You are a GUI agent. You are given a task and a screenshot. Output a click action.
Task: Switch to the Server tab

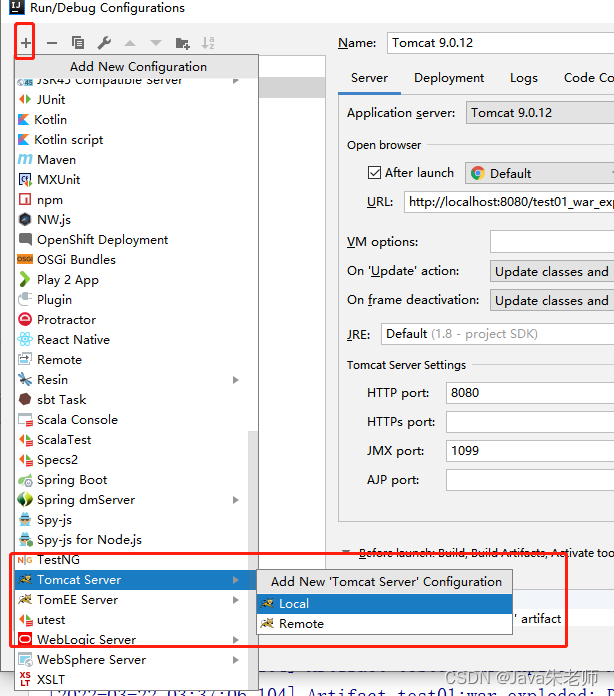(x=369, y=78)
